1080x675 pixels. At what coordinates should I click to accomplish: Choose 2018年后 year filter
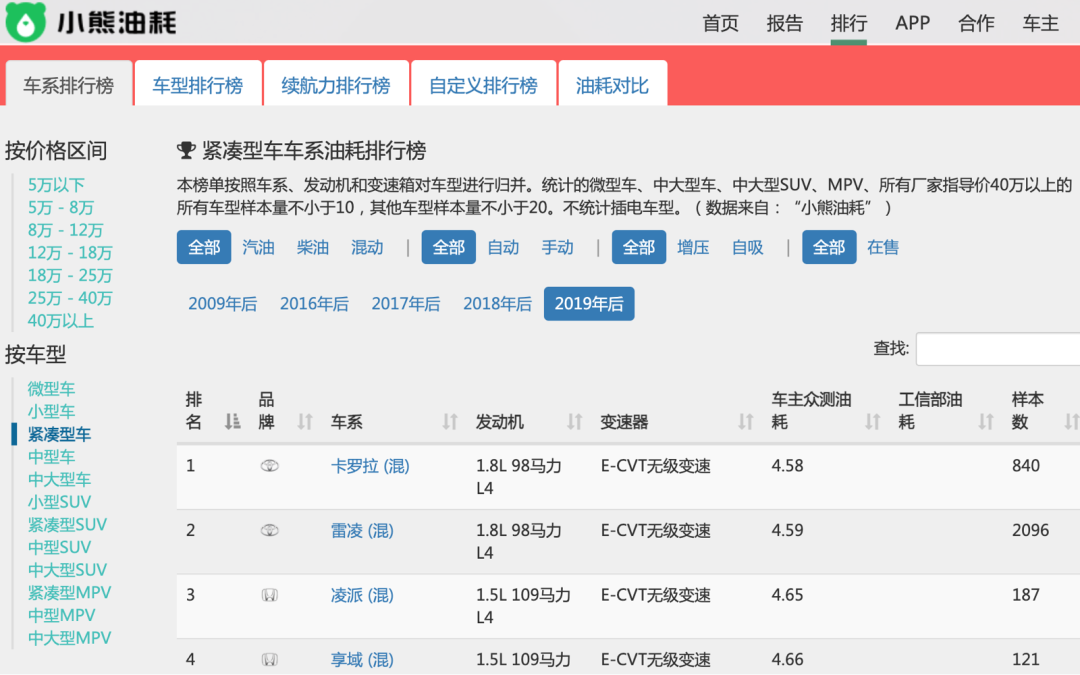coord(497,304)
